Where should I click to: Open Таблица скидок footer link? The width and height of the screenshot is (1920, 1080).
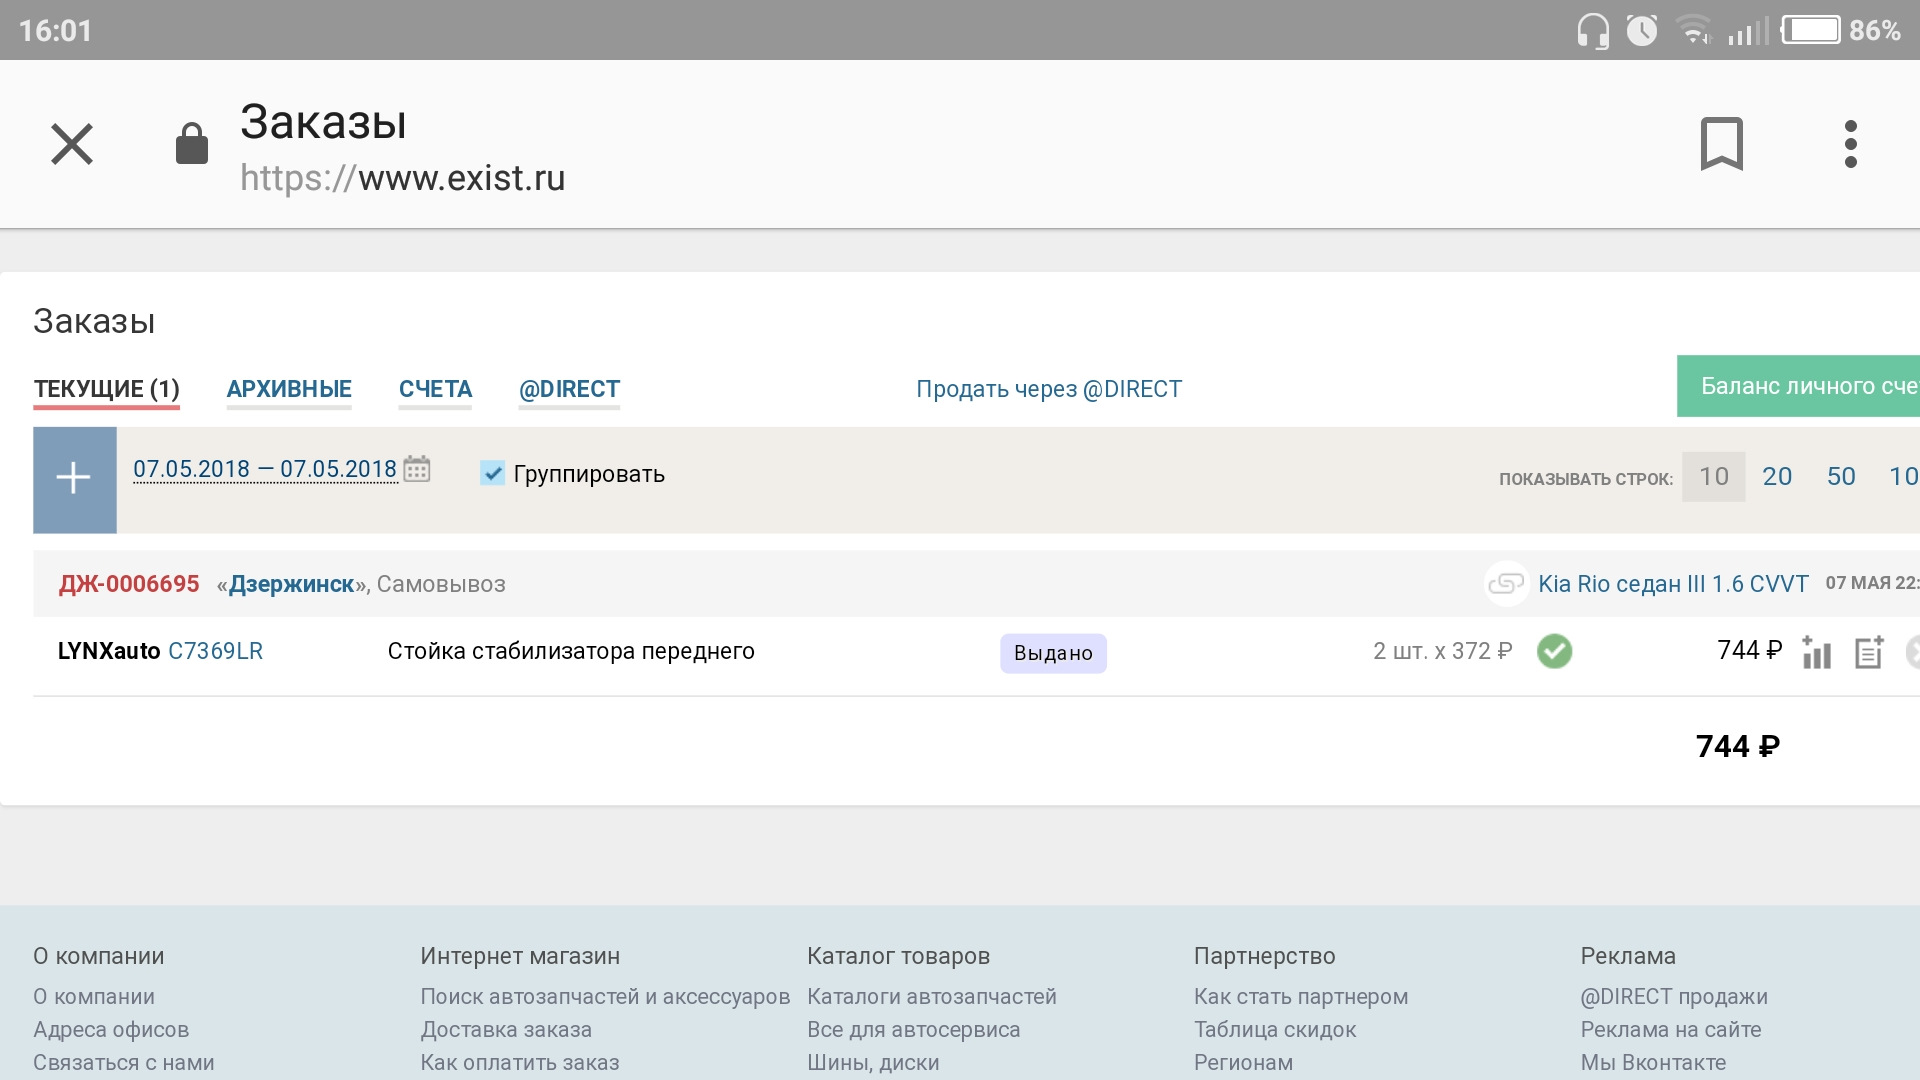[x=1275, y=1030]
